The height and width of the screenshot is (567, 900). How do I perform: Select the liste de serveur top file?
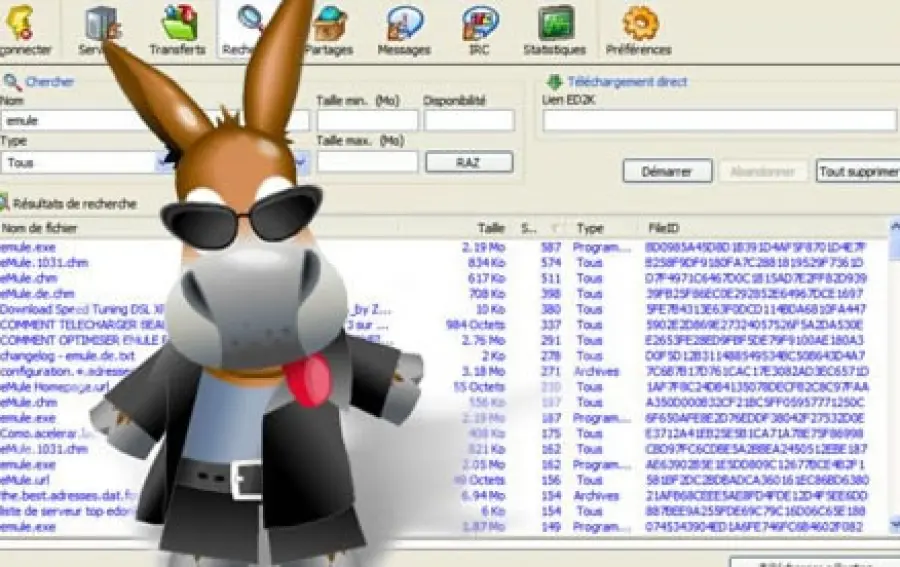[x=67, y=511]
